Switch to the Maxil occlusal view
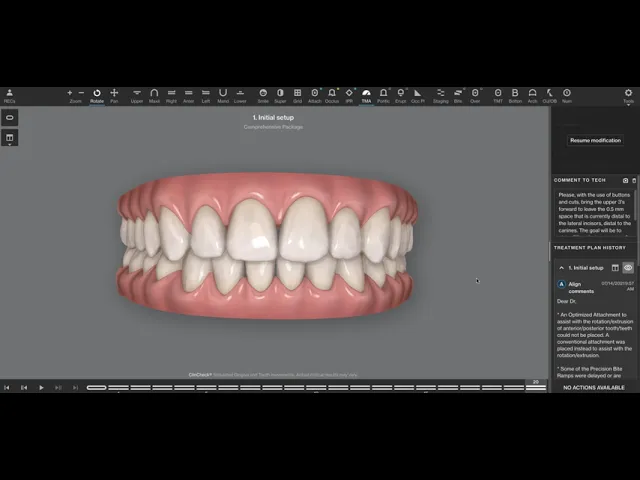This screenshot has width=640, height=480. click(154, 96)
